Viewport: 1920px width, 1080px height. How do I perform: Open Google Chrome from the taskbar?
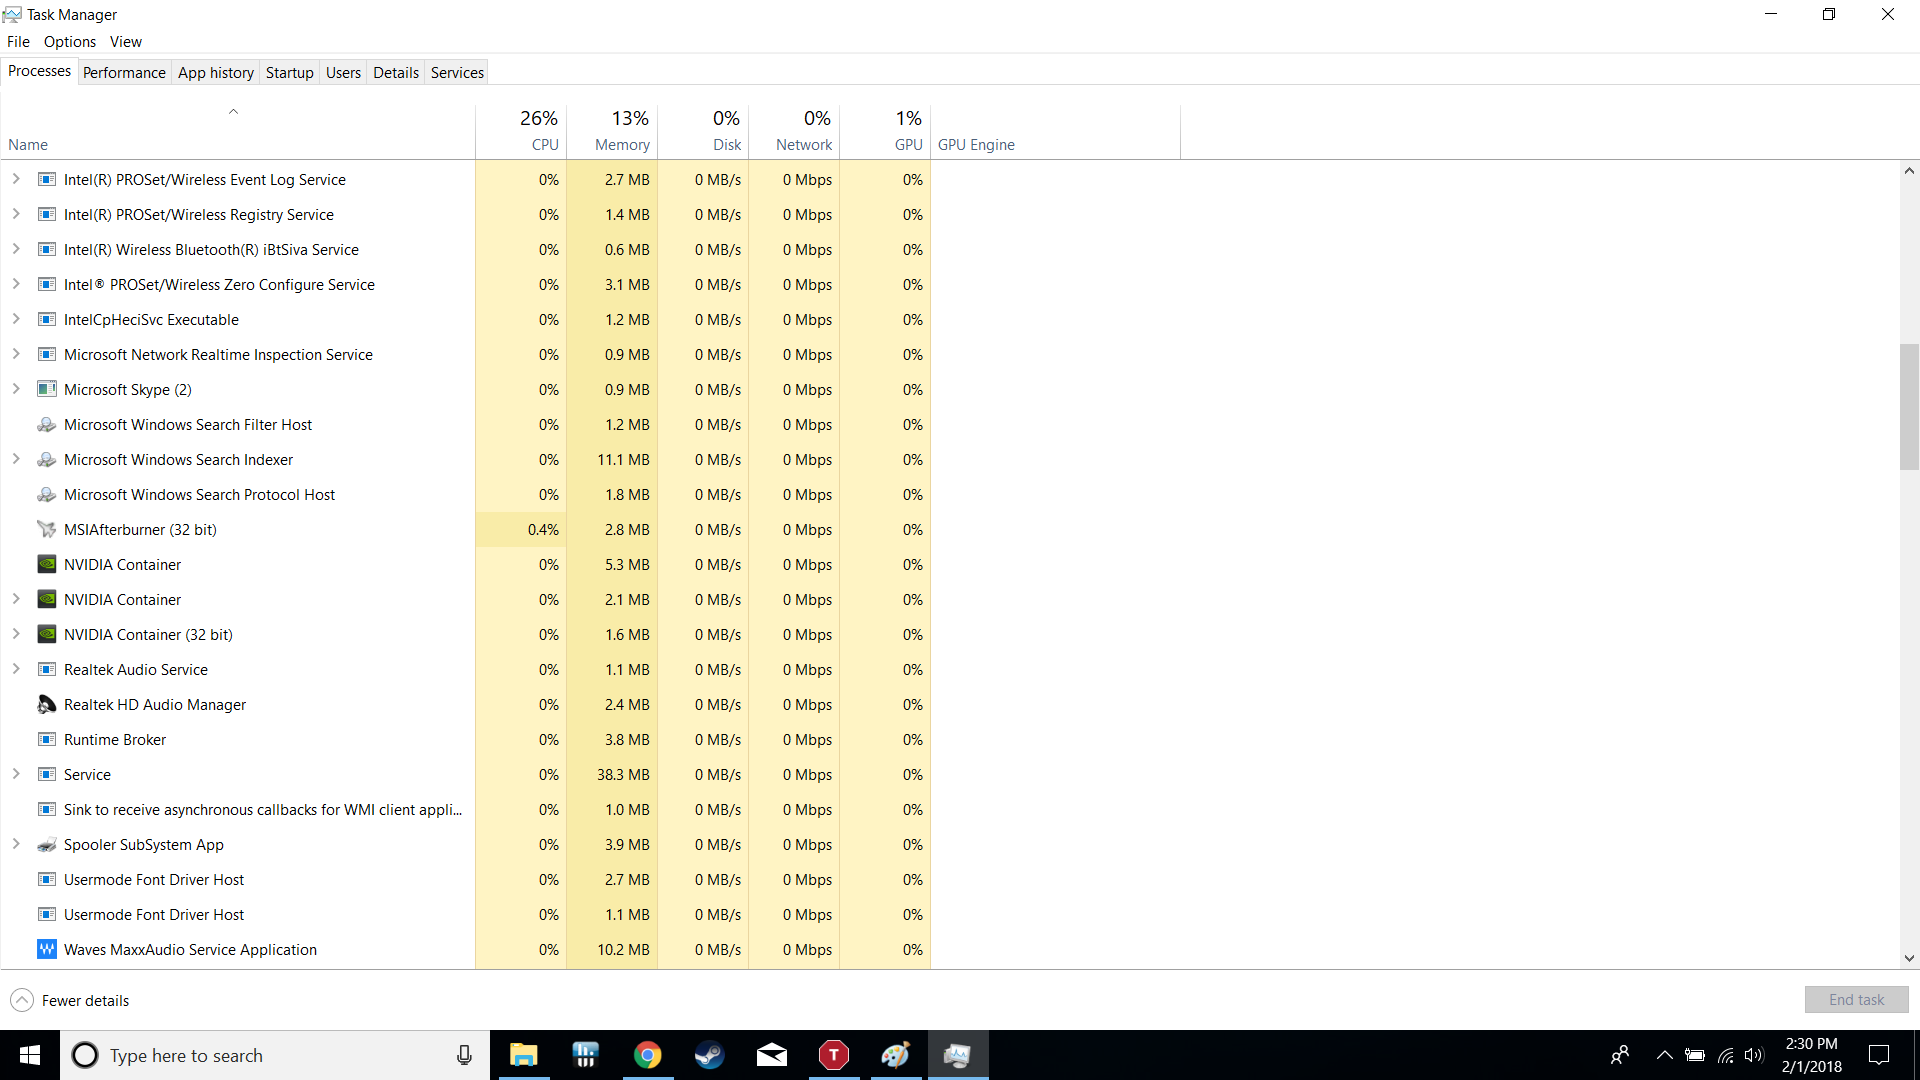point(647,1055)
